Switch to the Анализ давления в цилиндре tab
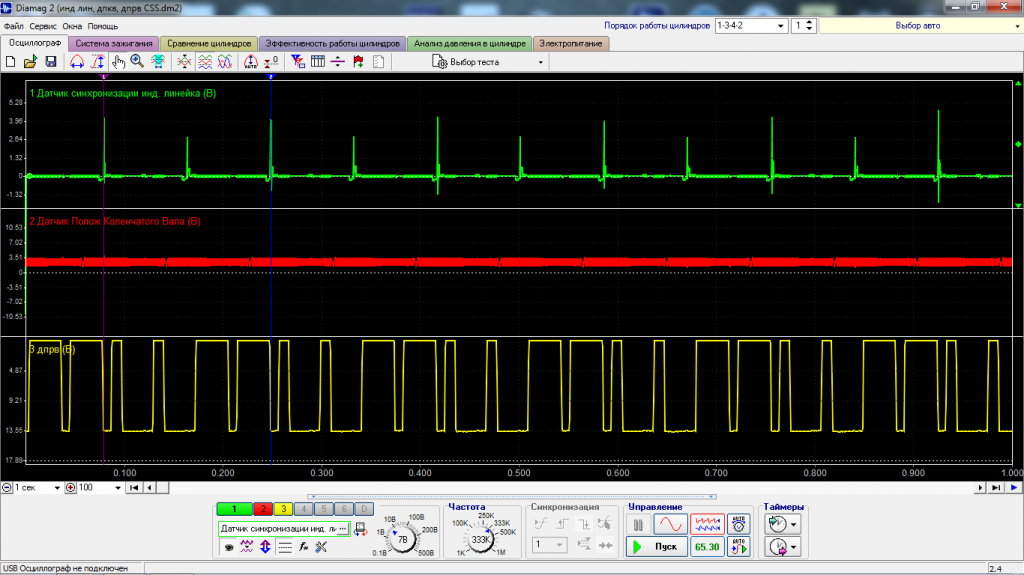 [x=470, y=43]
